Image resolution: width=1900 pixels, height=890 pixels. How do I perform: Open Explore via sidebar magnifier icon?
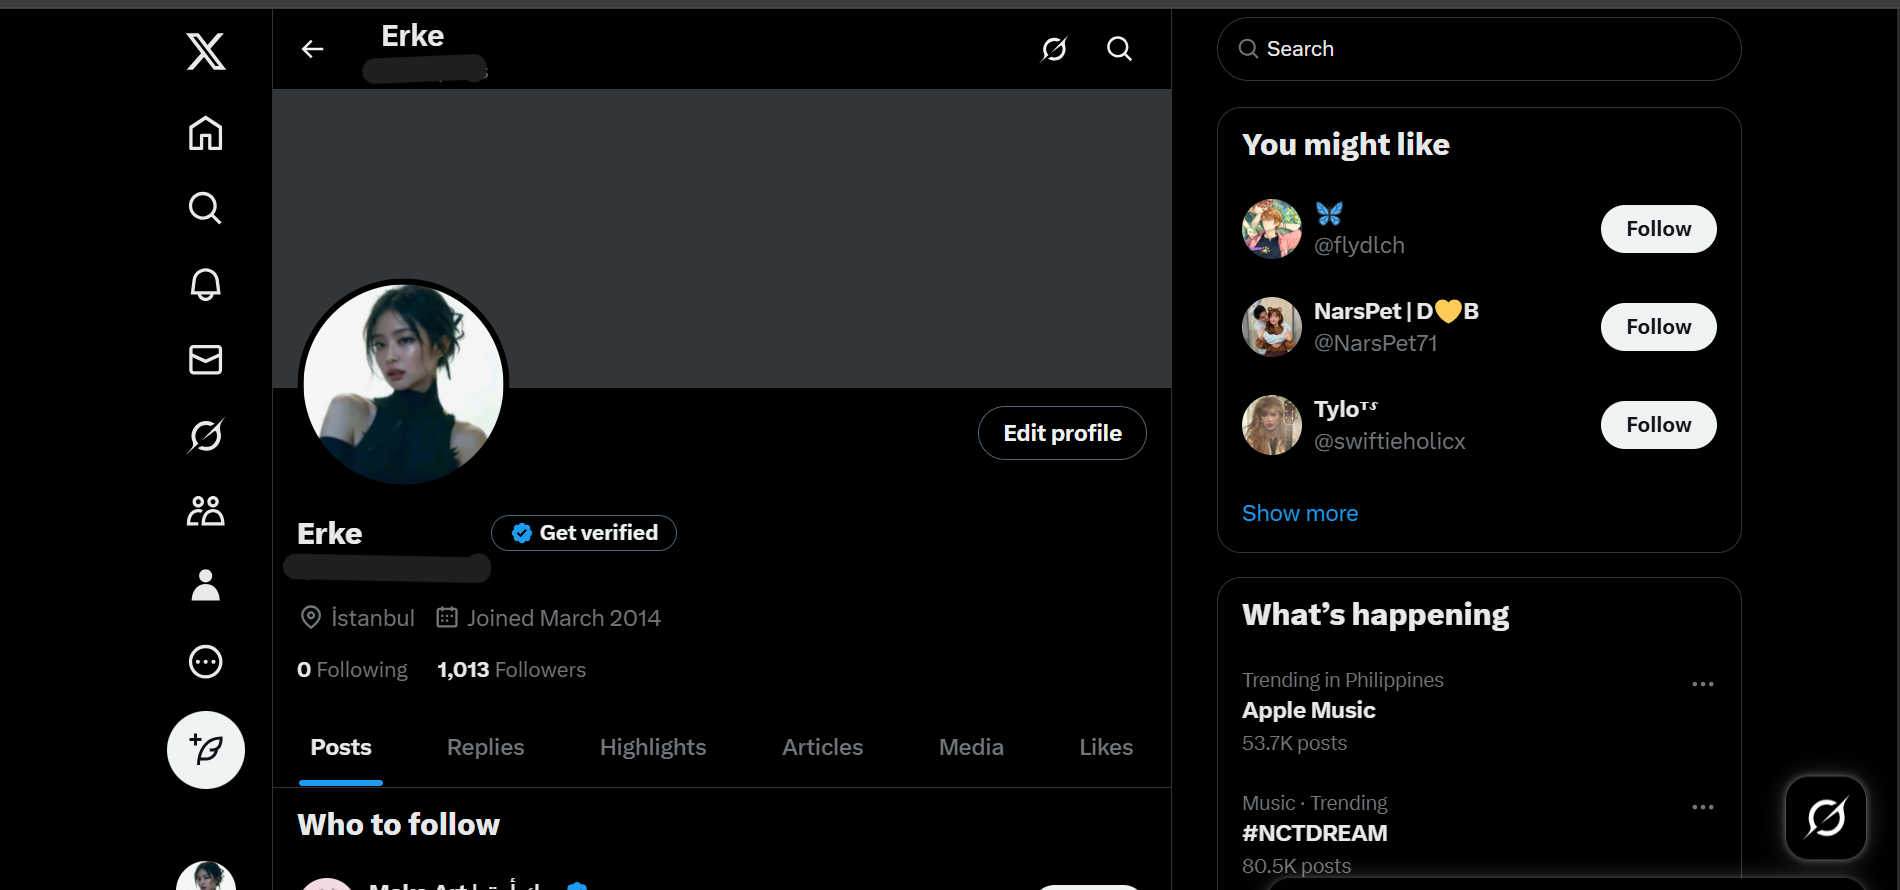click(x=205, y=208)
